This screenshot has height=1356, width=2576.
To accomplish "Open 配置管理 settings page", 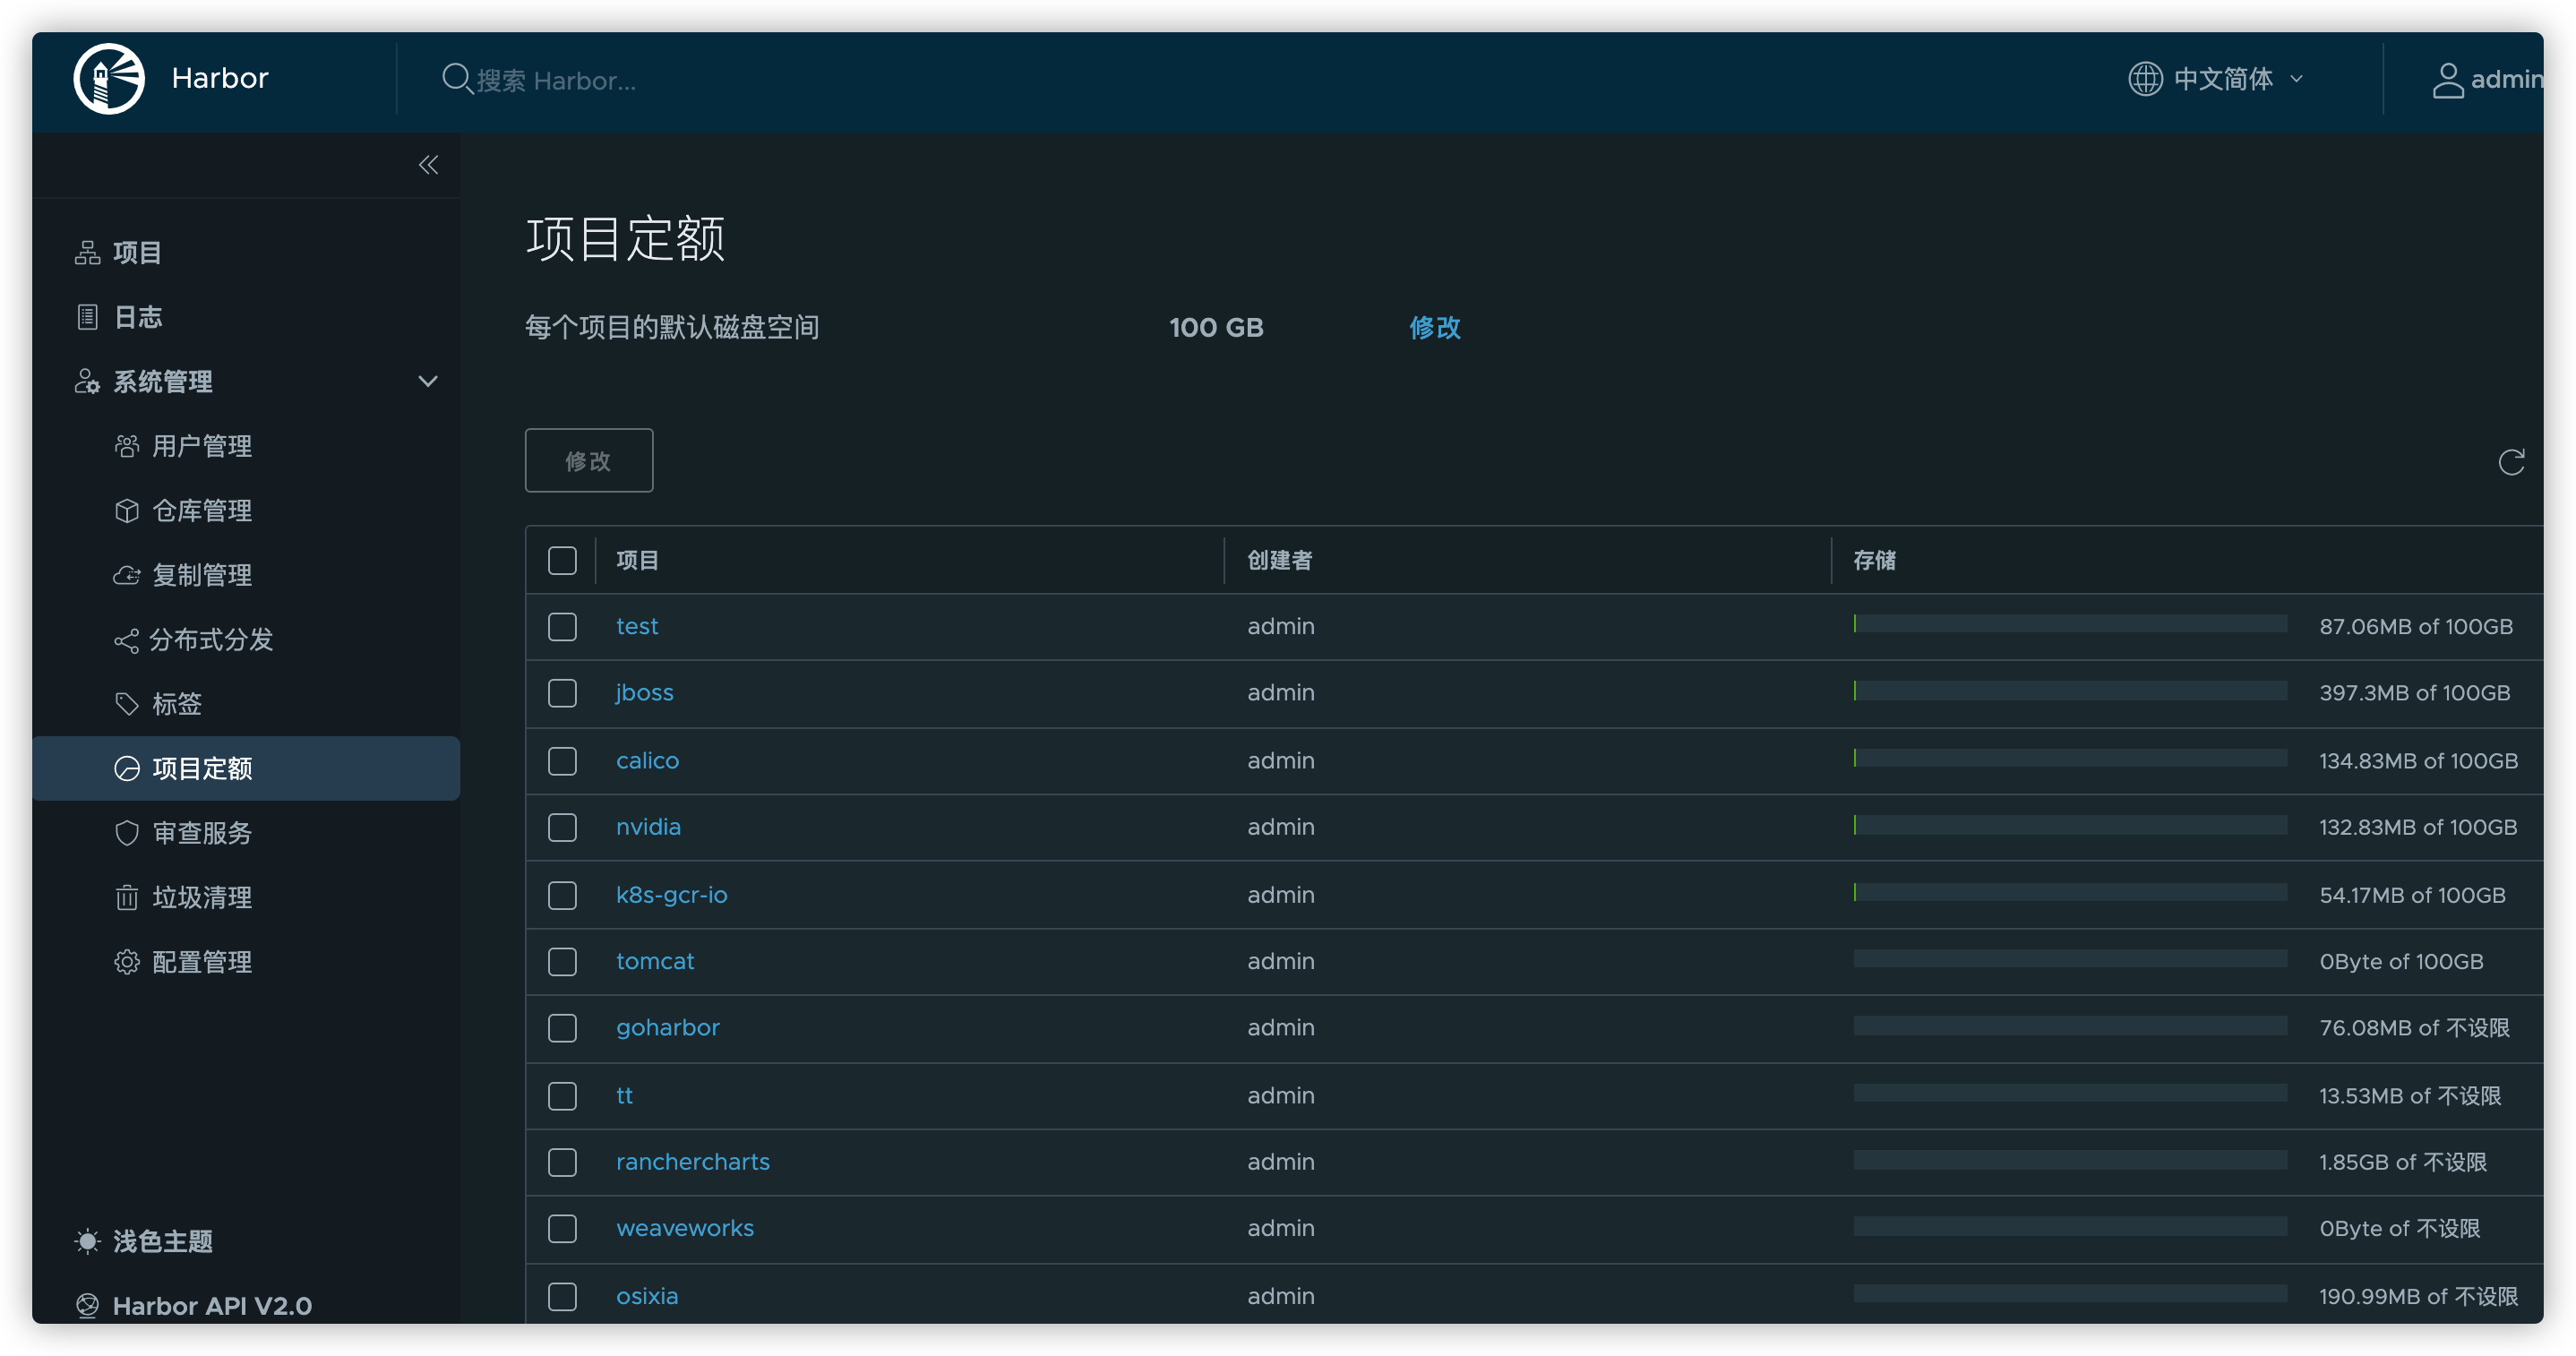I will [x=202, y=962].
